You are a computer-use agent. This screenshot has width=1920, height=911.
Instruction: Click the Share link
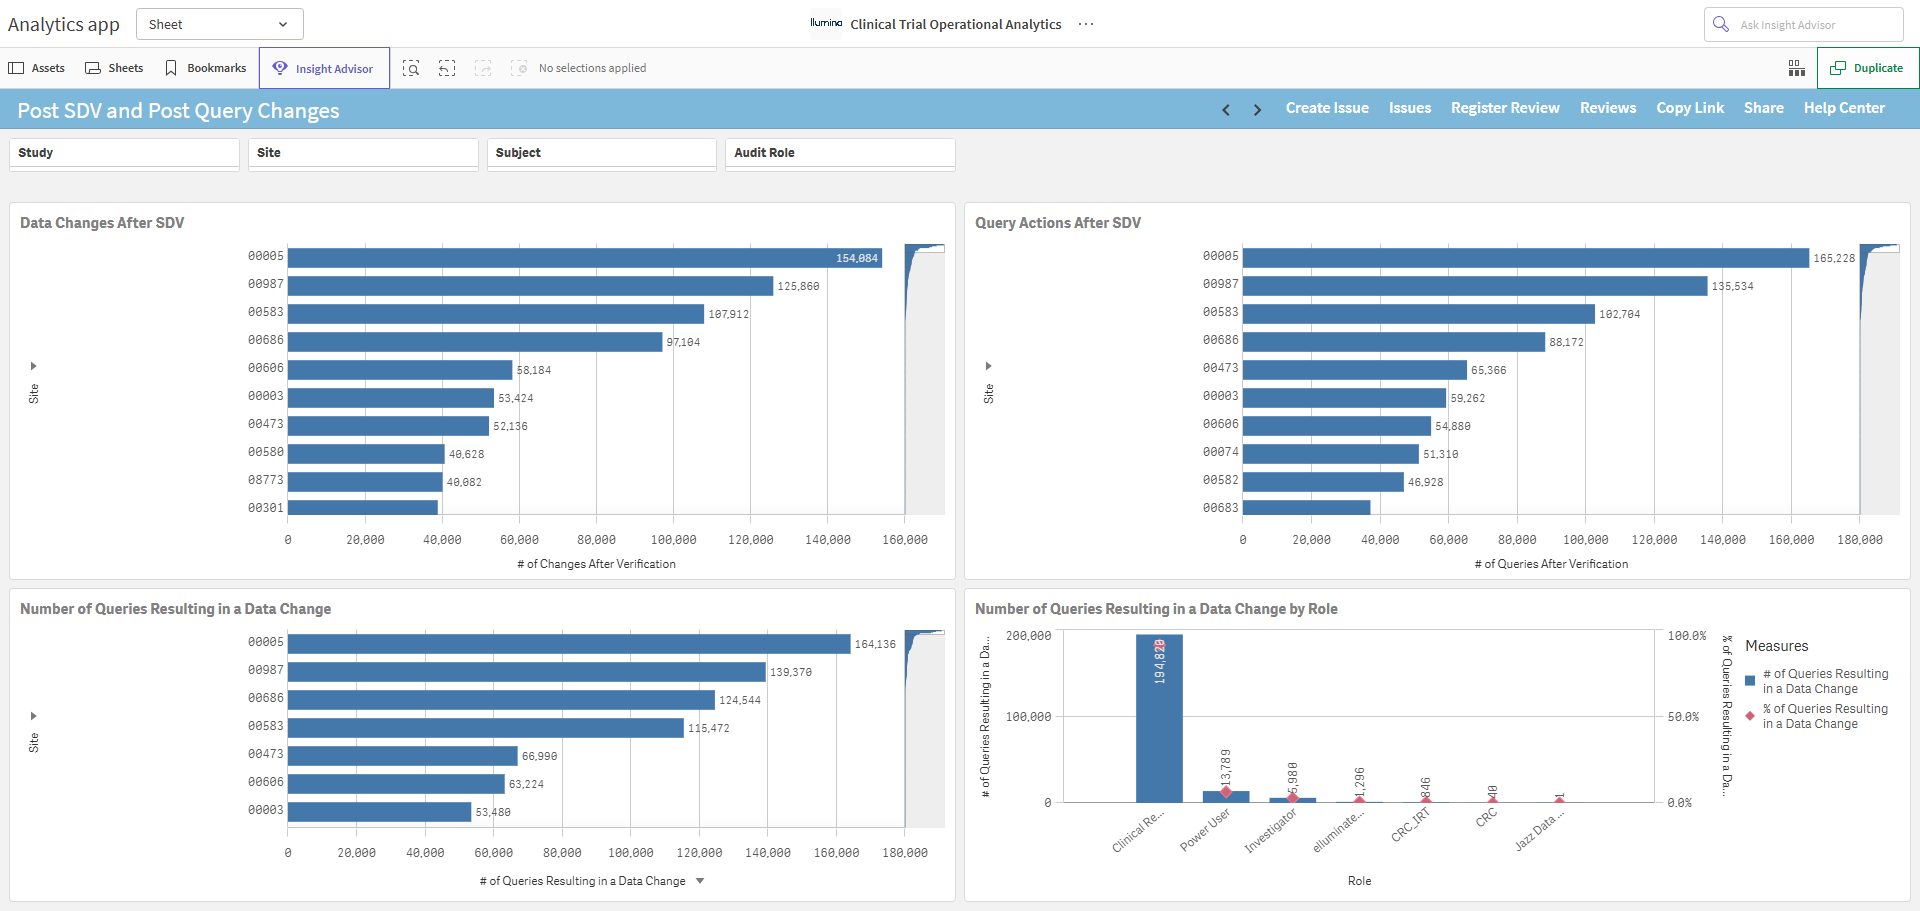[1764, 108]
